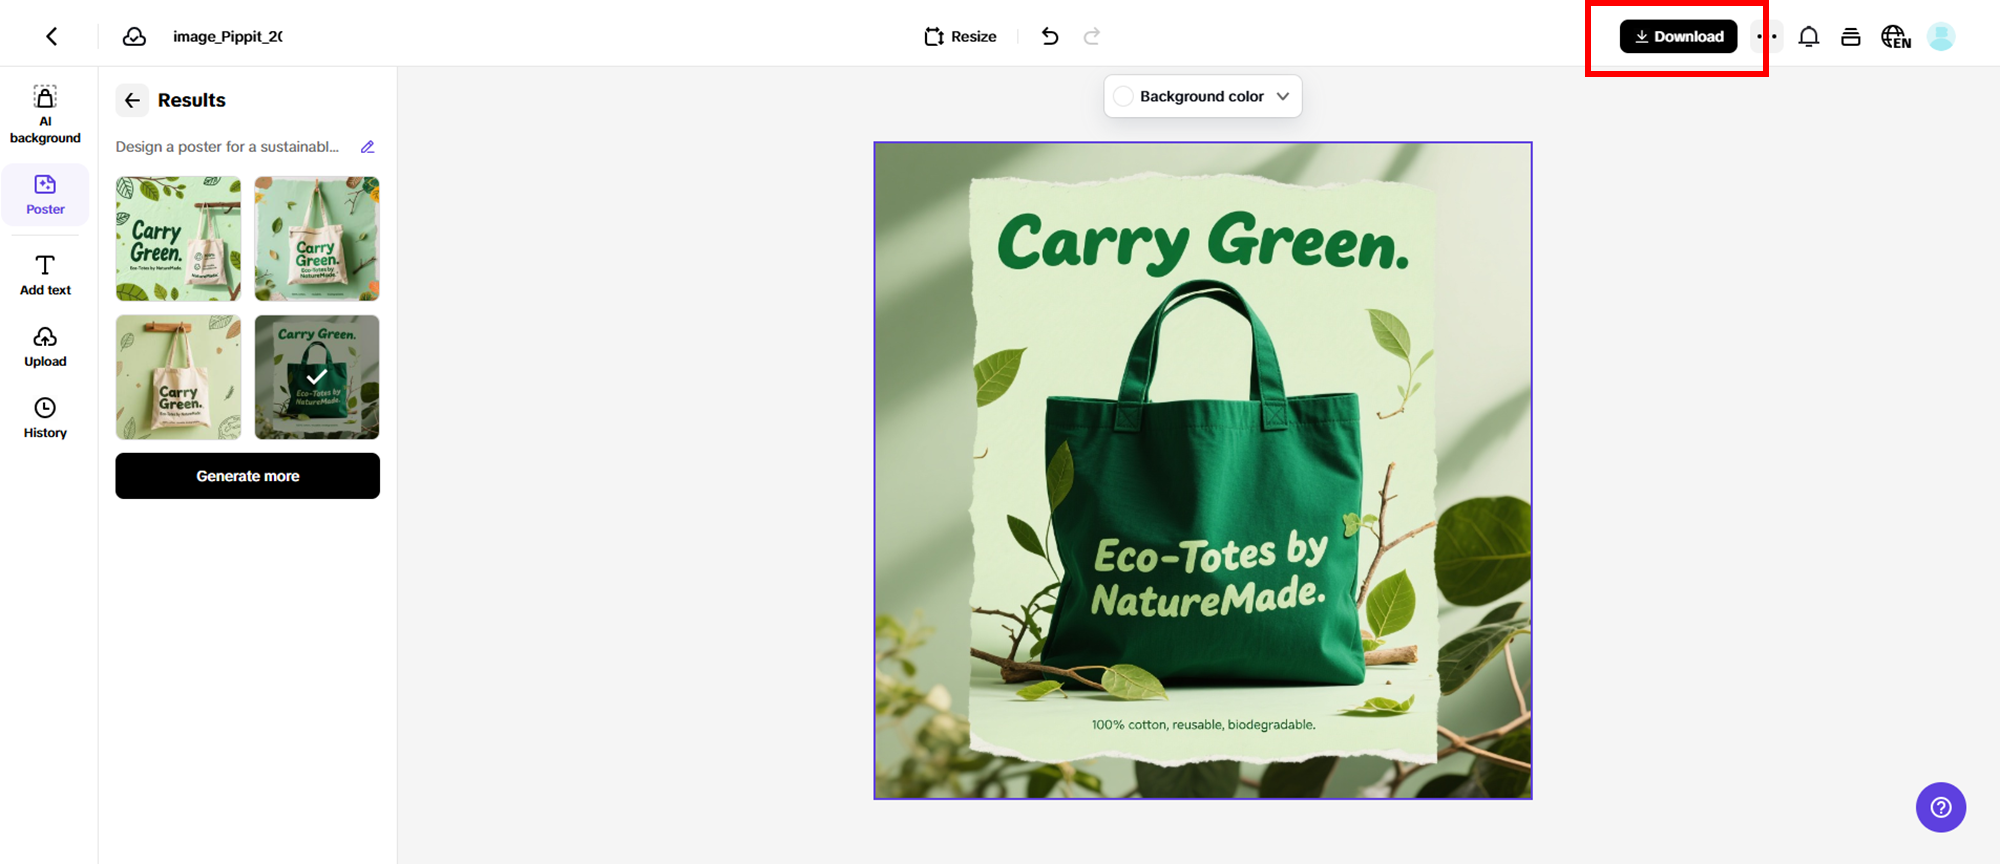
Task: Click the 'Carry Green.' headline on the poster
Action: 1203,242
